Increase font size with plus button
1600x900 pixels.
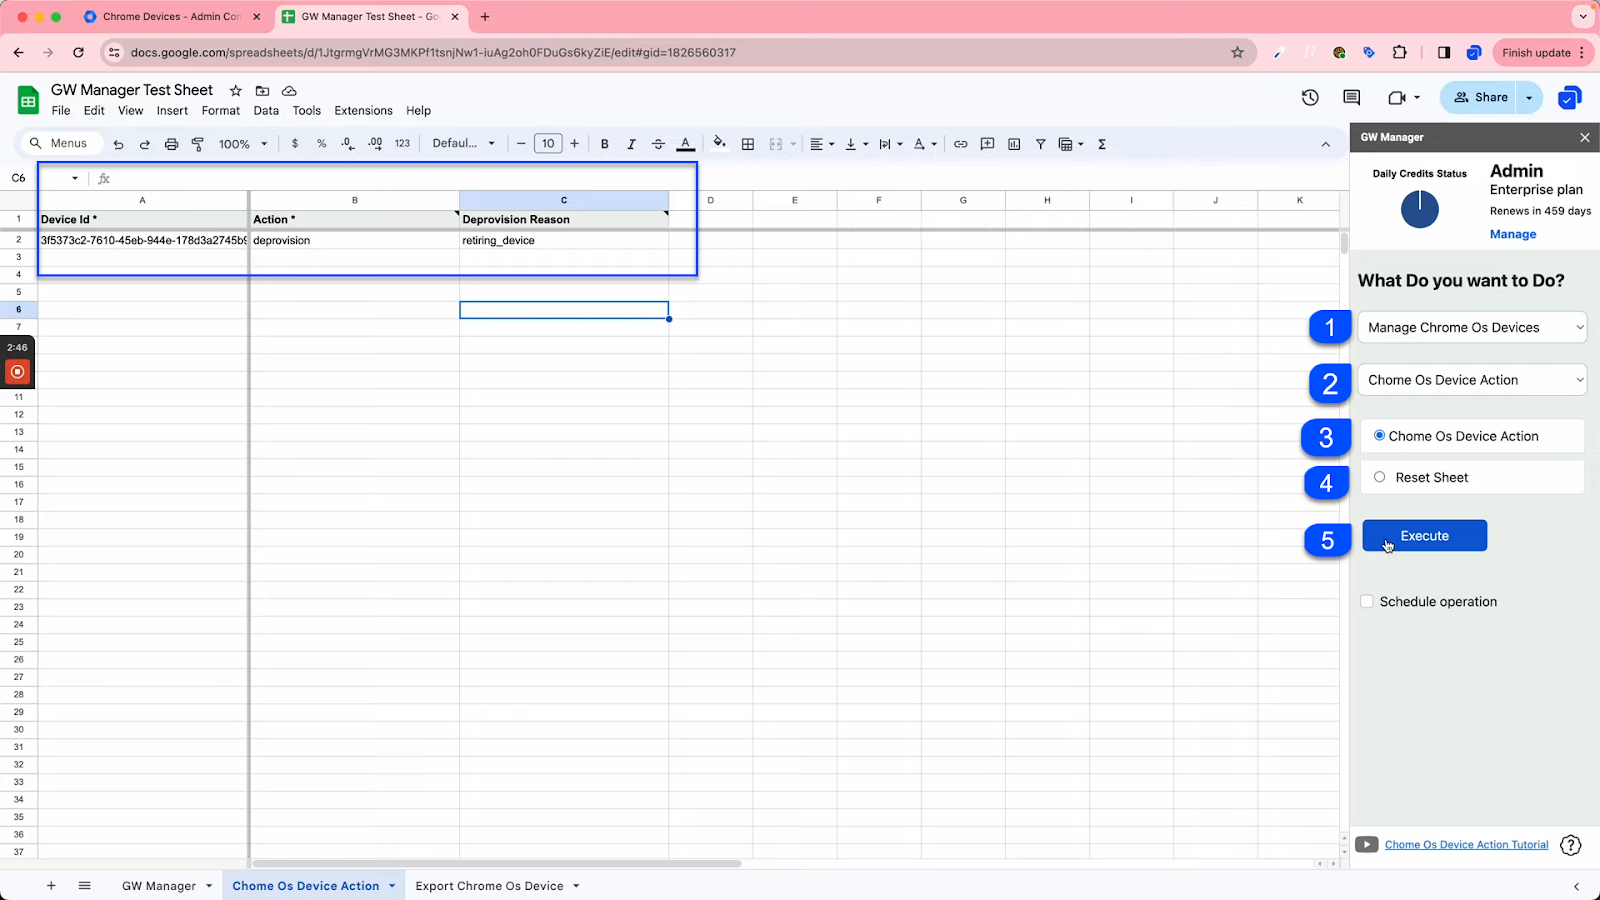click(x=575, y=144)
